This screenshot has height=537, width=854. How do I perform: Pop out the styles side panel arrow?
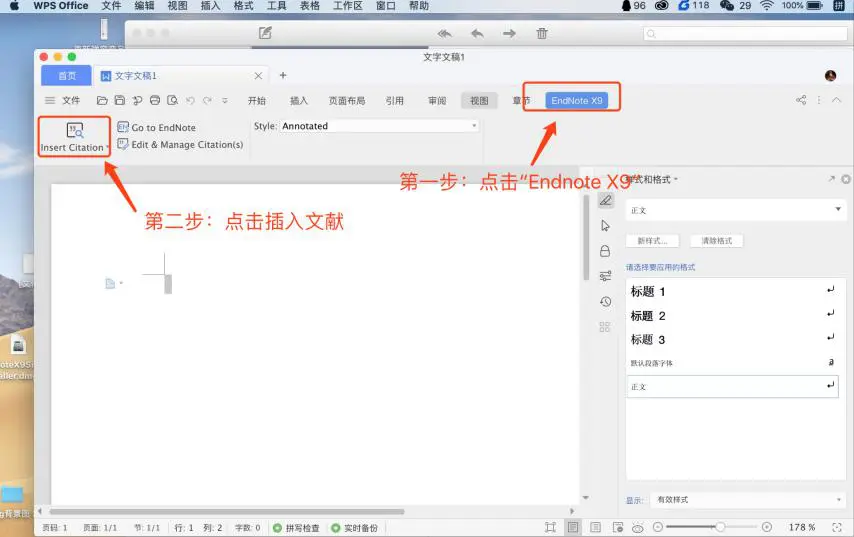[x=831, y=179]
